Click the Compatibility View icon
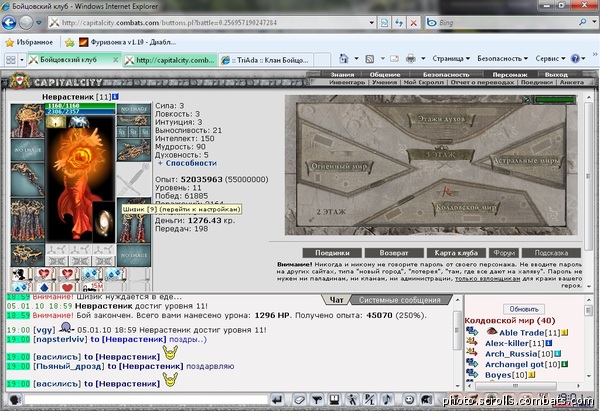Image resolution: width=600 pixels, height=411 pixels. (x=384, y=23)
